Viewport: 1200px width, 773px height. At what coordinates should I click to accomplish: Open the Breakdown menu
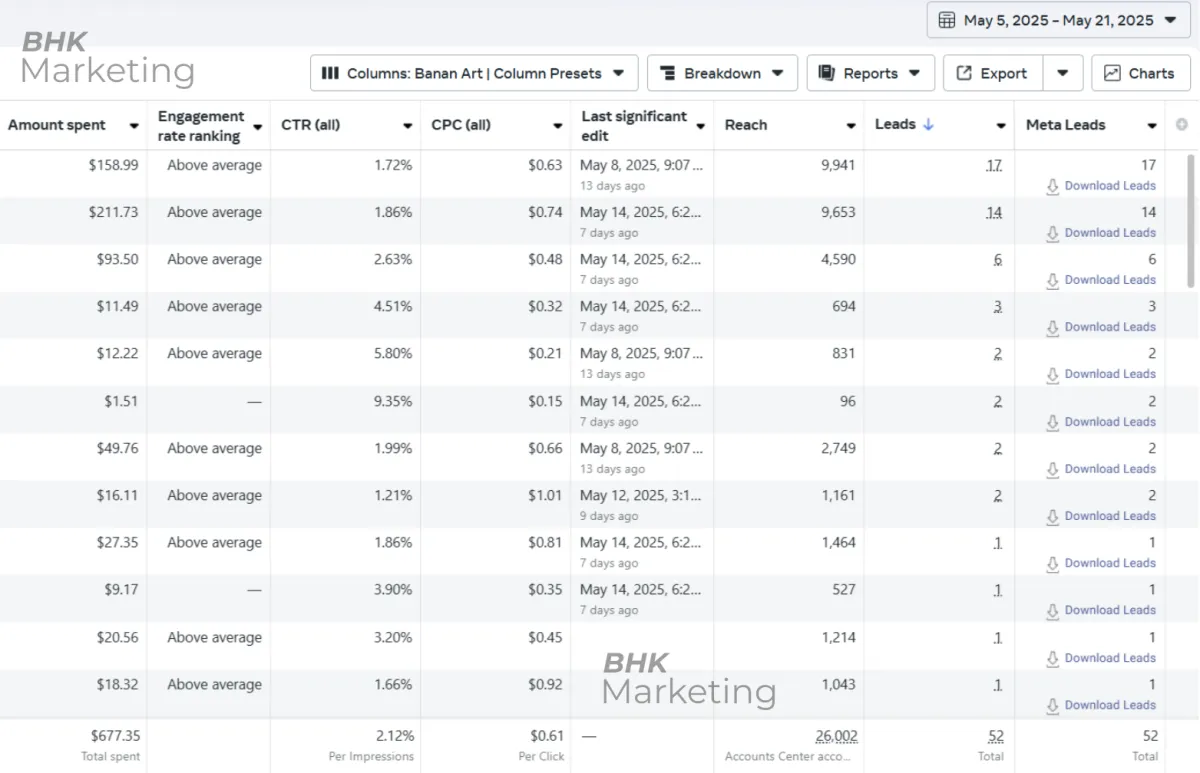tap(722, 73)
